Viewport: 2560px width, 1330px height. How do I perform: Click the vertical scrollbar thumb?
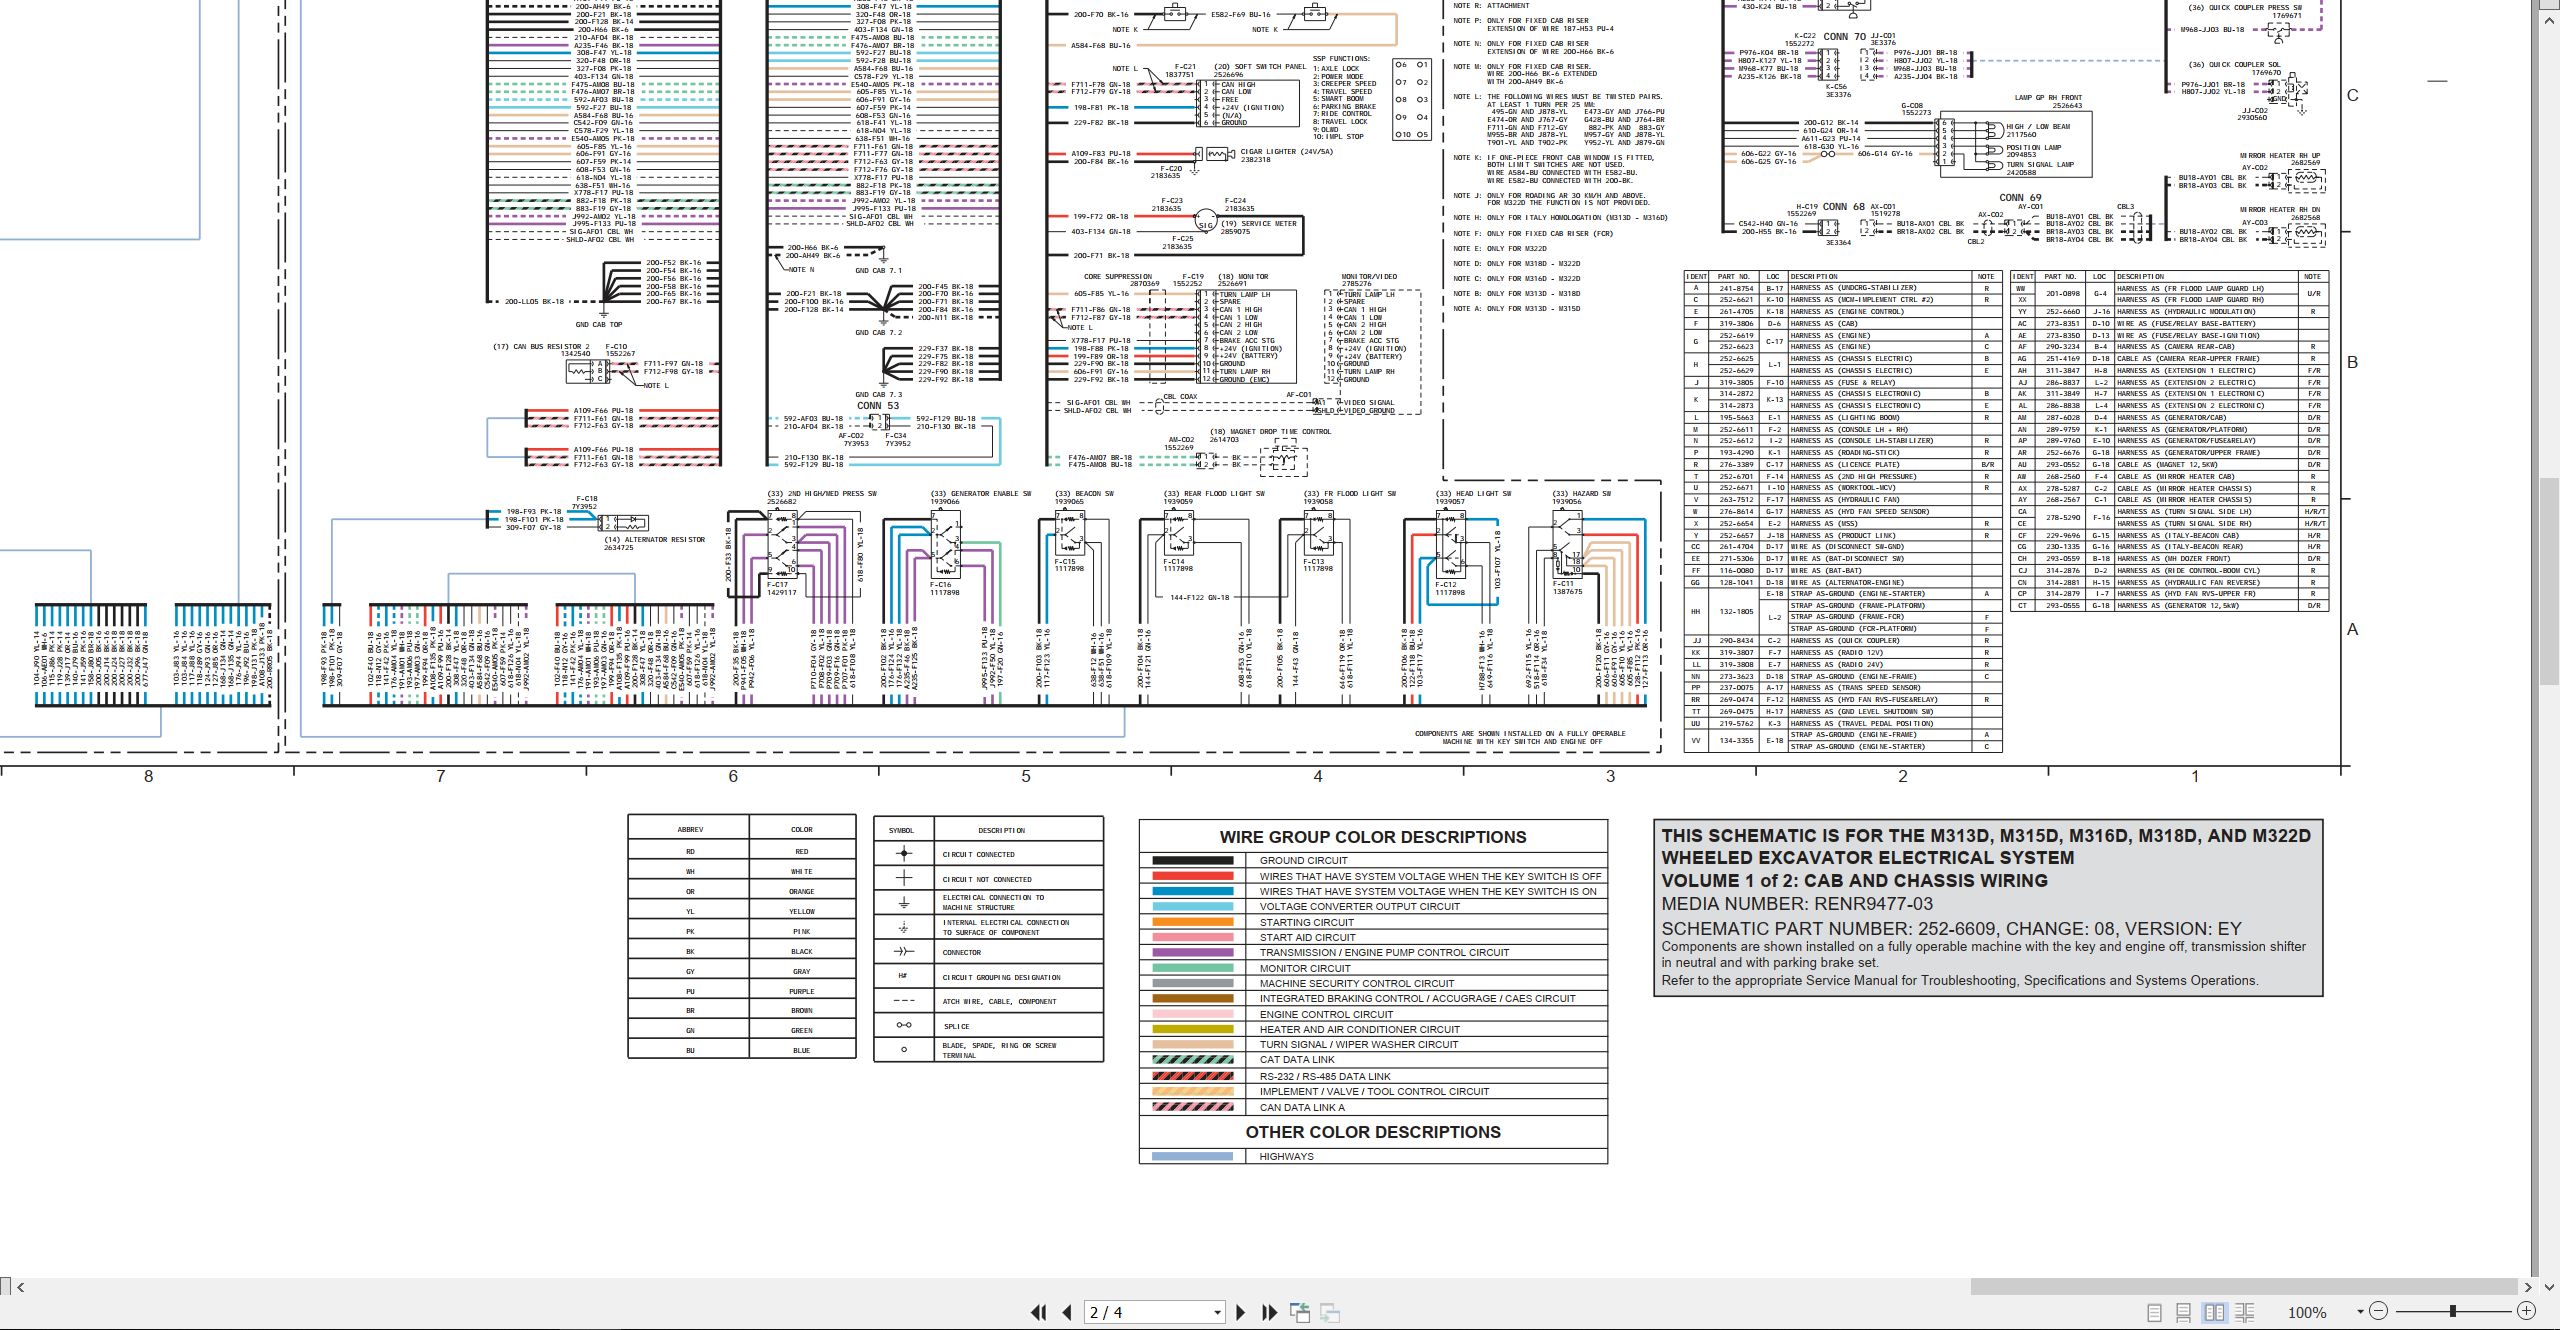[x=2550, y=582]
